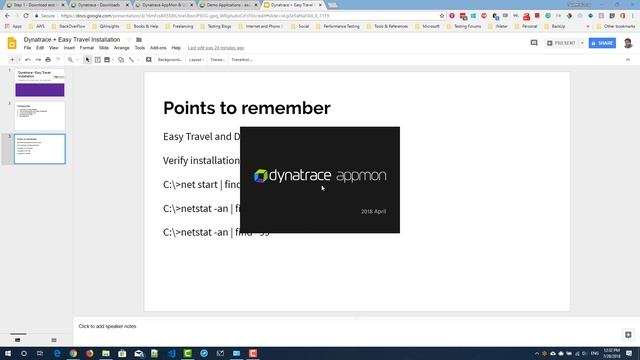Viewport: 640px width, 360px height.
Task: Open the Google Slides home icon
Action: [x=12, y=43]
